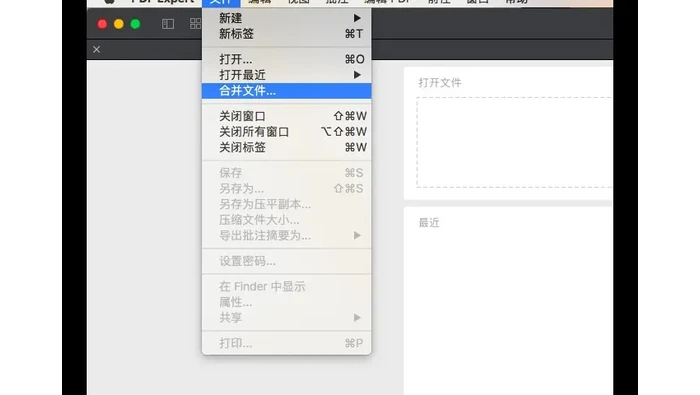The height and width of the screenshot is (395, 700).
Task: Expand 导出批注摘要为... submenu
Action: click(x=287, y=236)
